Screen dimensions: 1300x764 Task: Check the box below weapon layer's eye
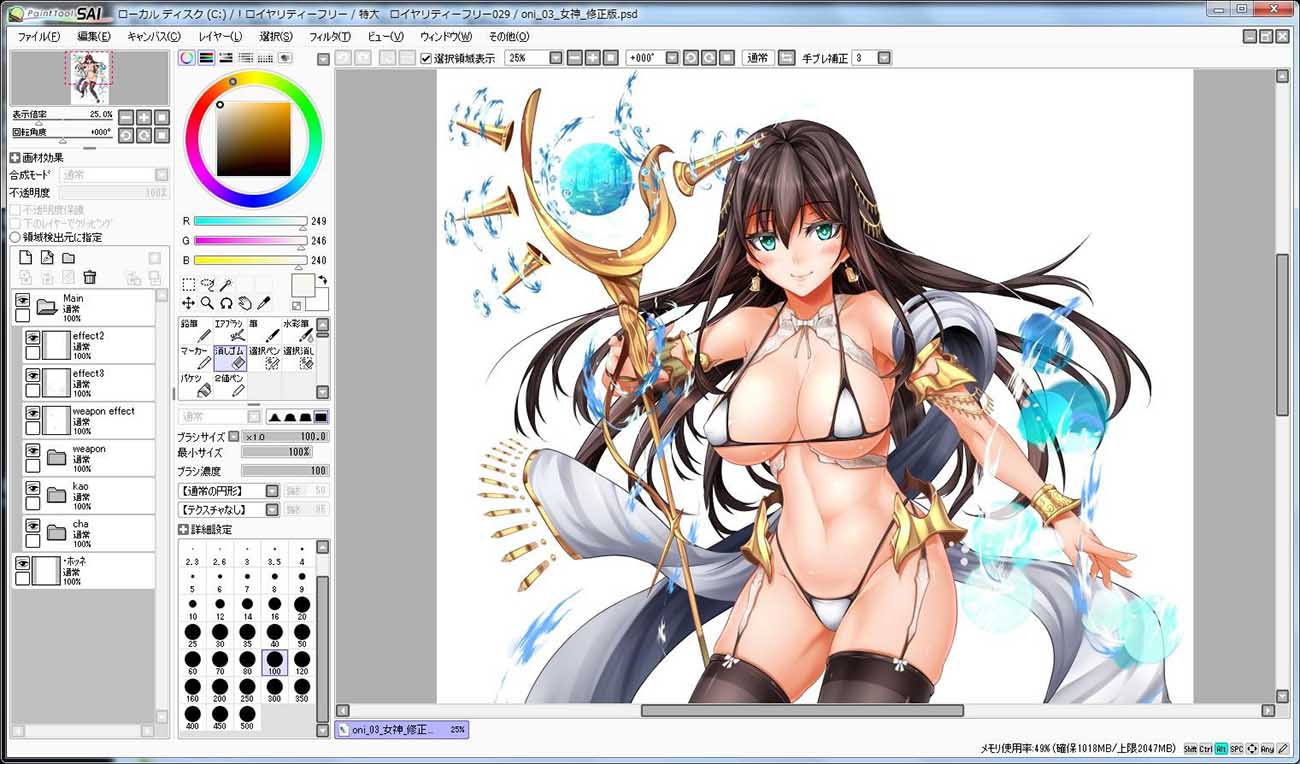coord(32,465)
